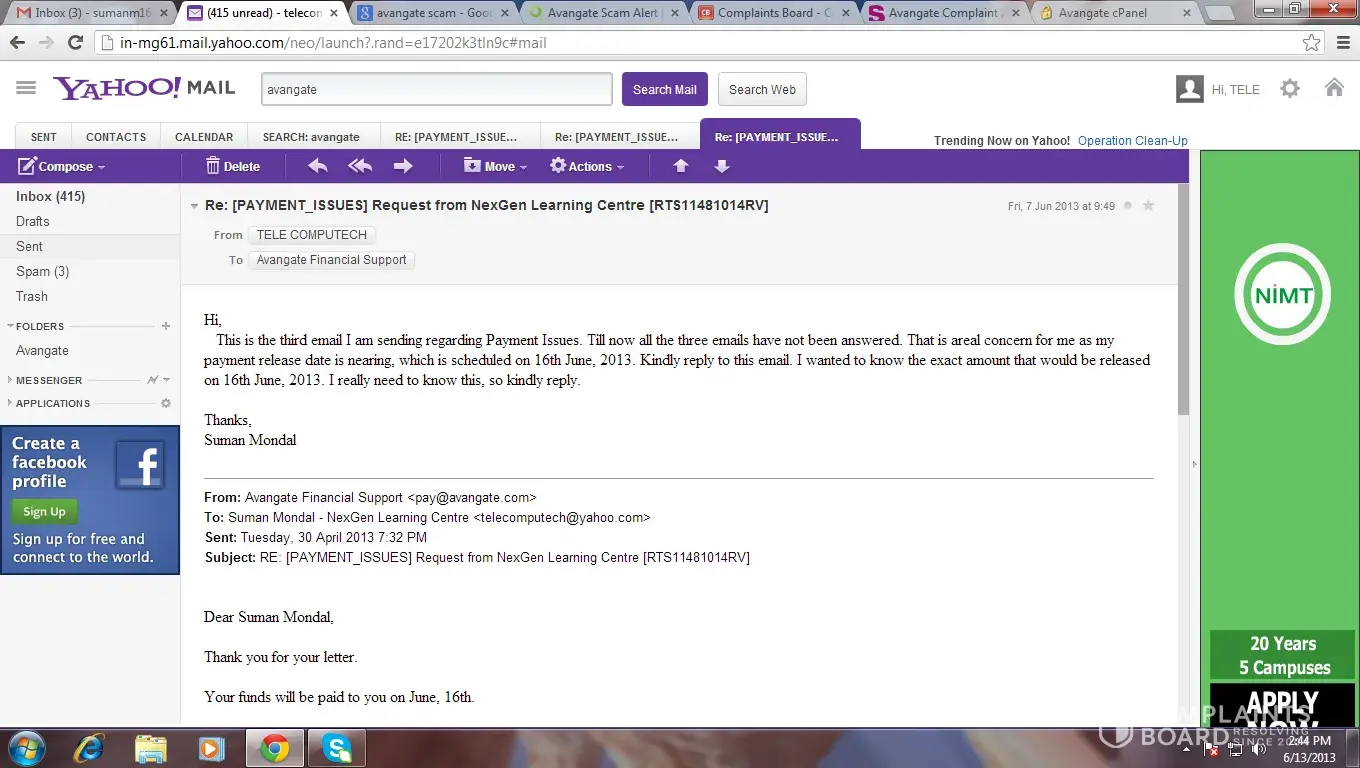Viewport: 1360px width, 768px height.
Task: Expand the APPLICATIONS section
Action: 10,403
